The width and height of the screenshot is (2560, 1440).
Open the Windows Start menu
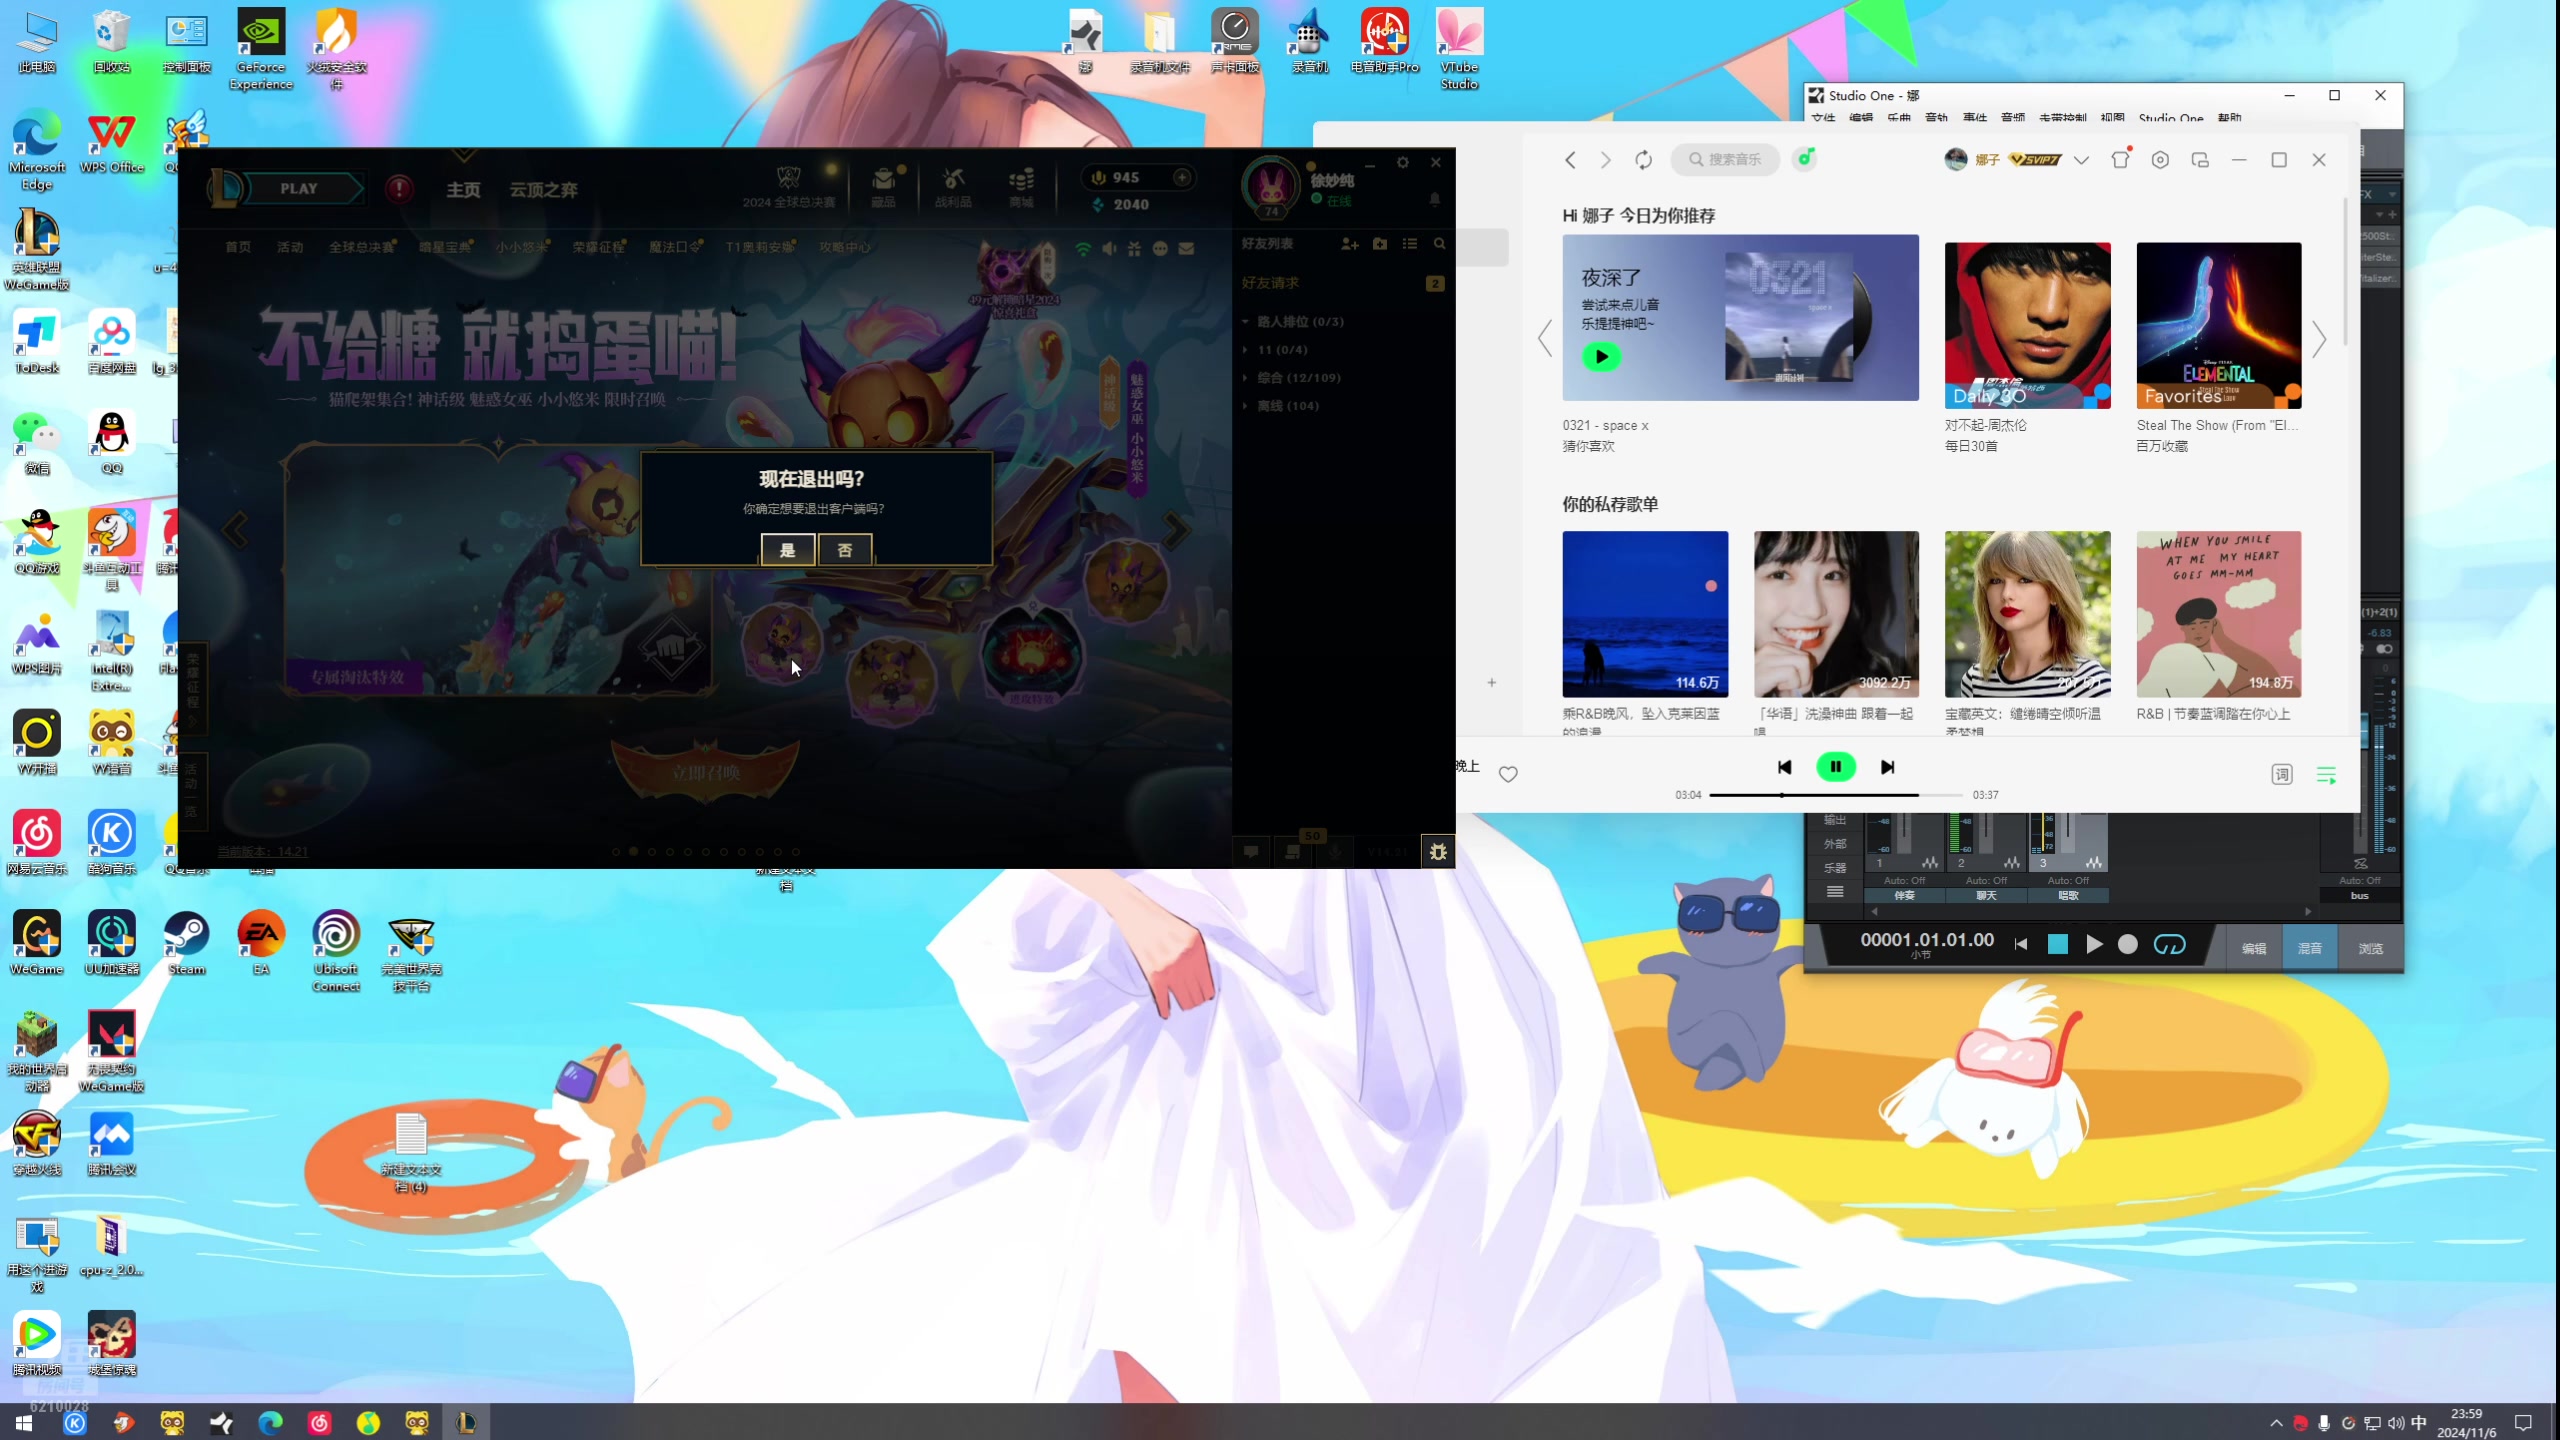pos(24,1422)
